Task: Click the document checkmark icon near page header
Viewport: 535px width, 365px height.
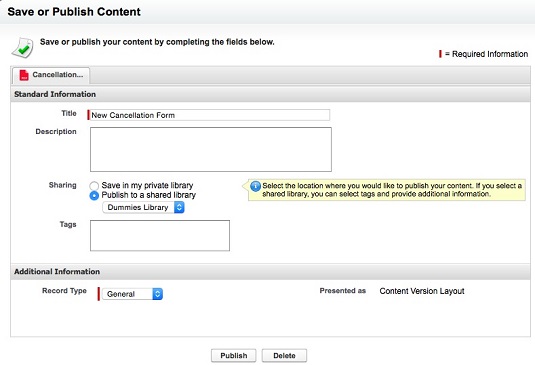Action: (23, 48)
